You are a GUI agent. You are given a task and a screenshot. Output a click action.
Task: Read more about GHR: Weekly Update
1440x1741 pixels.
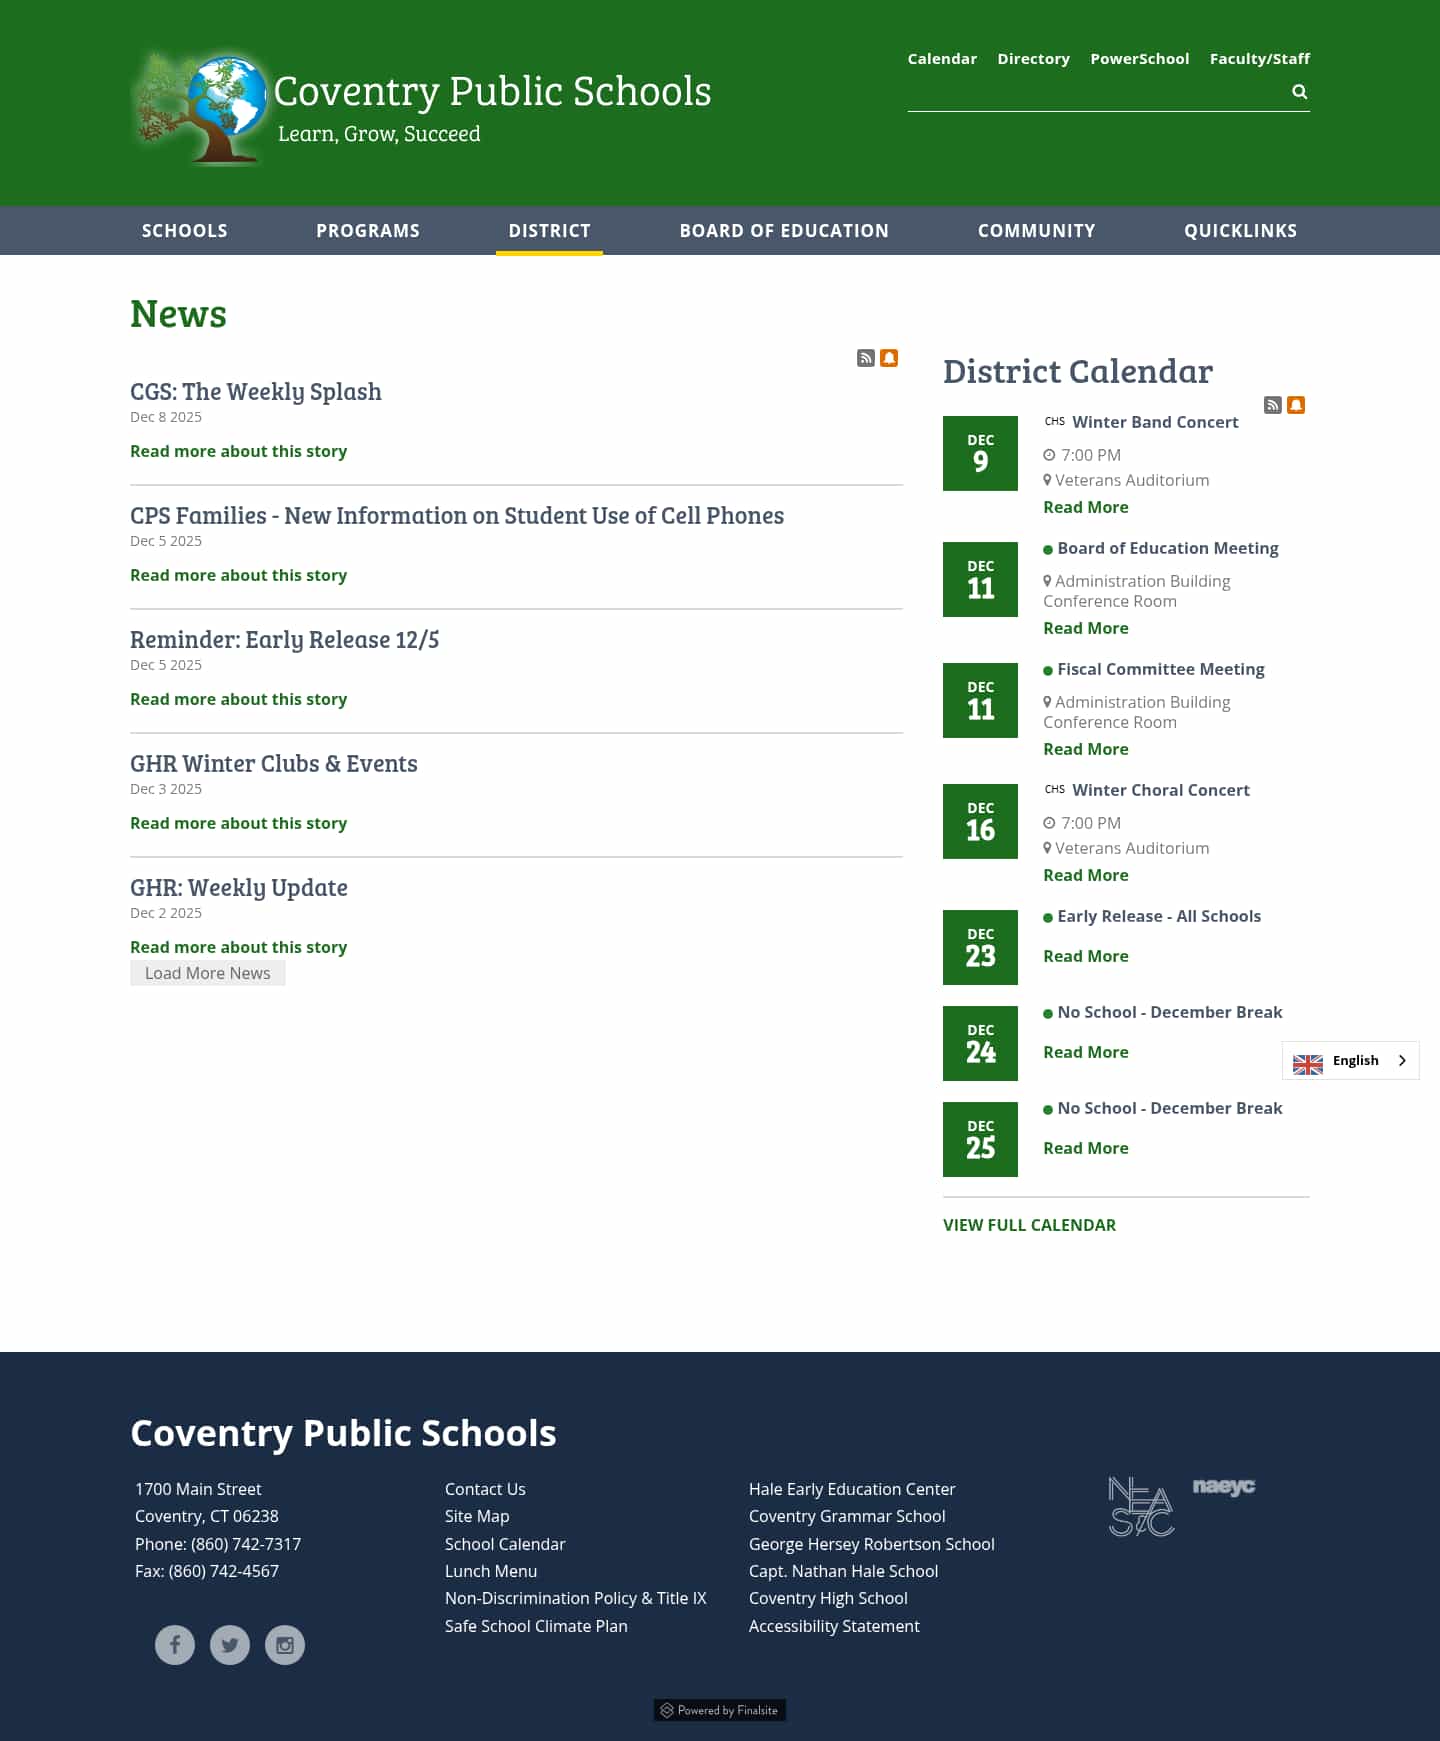(x=238, y=947)
